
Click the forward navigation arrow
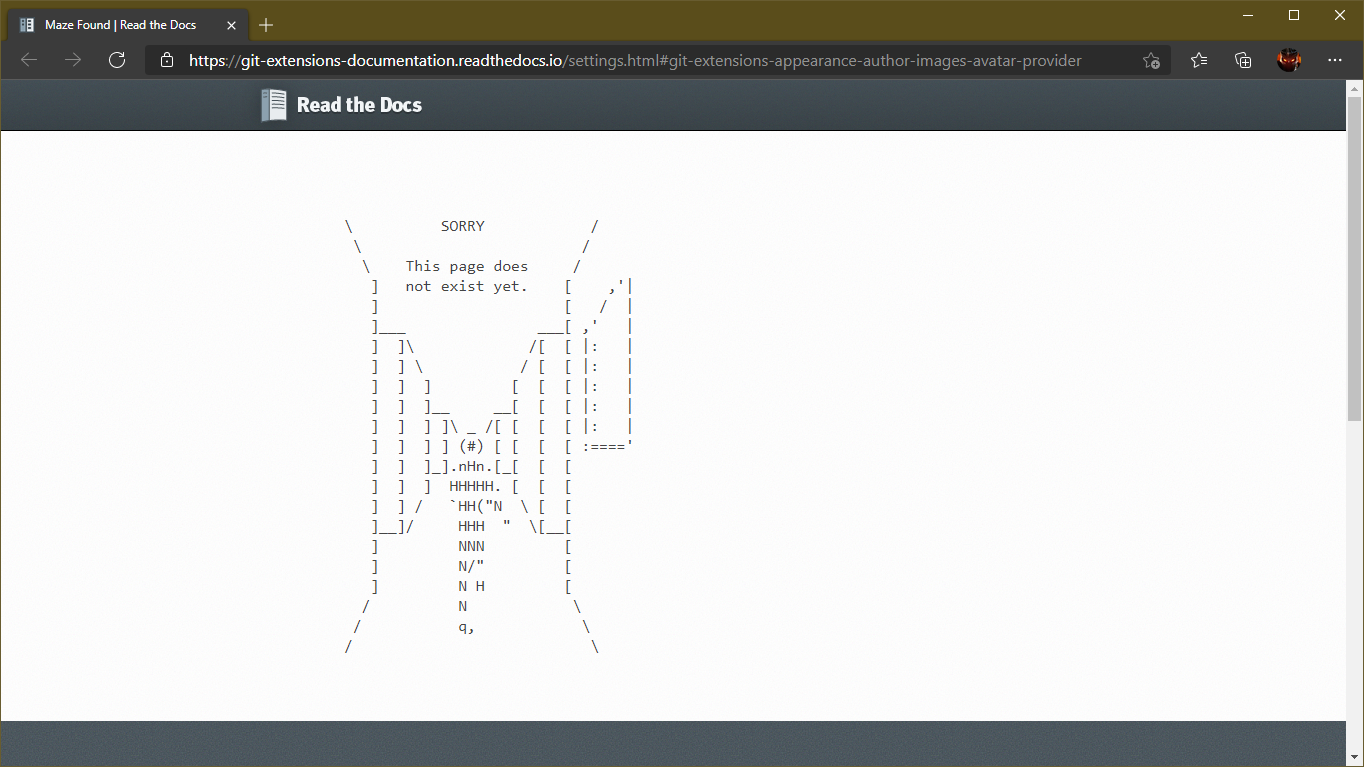[x=72, y=60]
